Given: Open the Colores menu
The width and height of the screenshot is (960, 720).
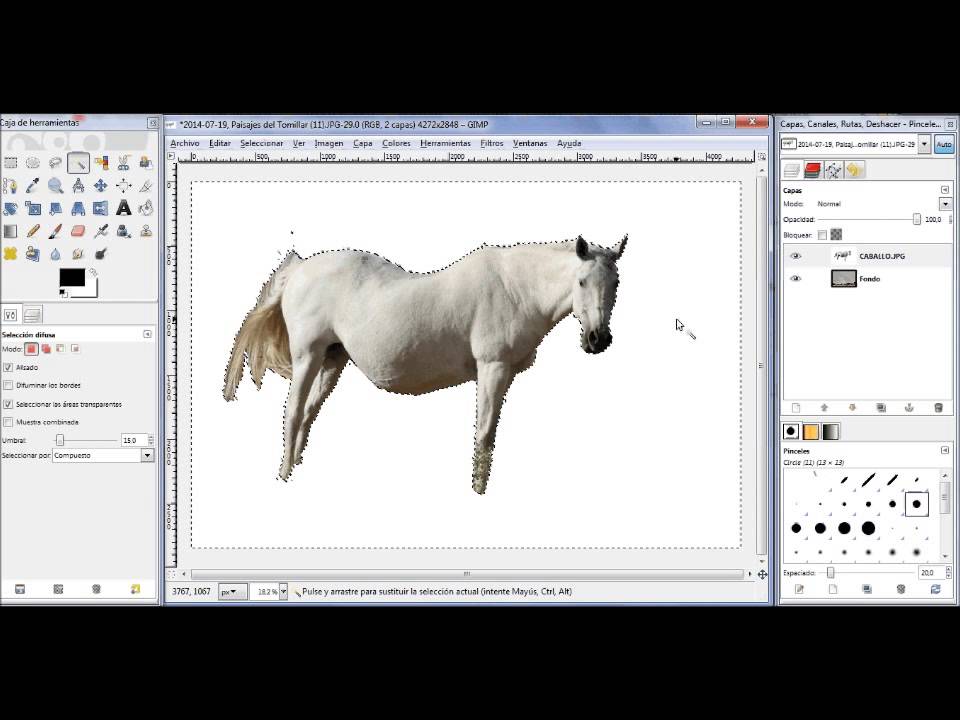Looking at the screenshot, I should pyautogui.click(x=396, y=143).
